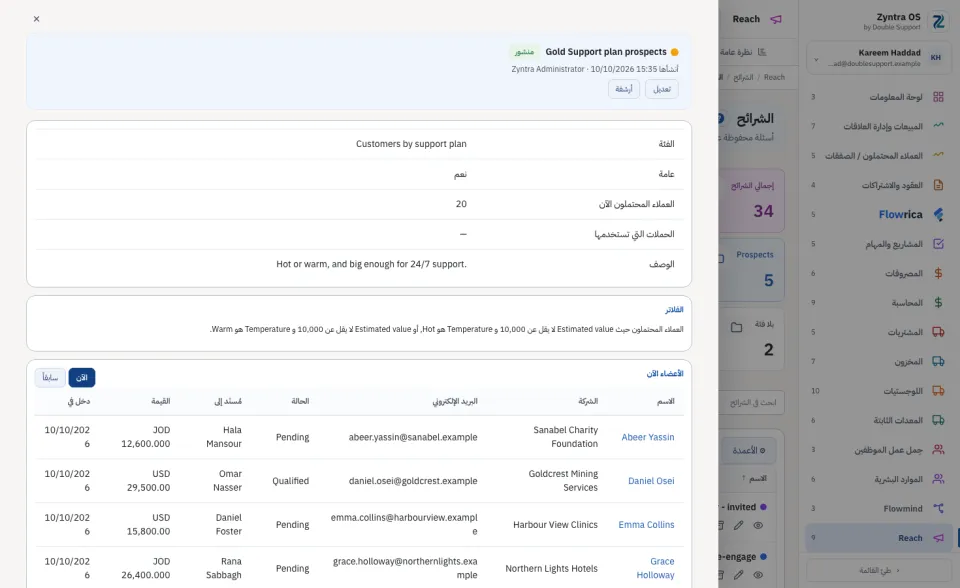This screenshot has width=960, height=588.
Task: Open المبيعات وإدارة العلاقات sidebar icon
Action: click(938, 126)
